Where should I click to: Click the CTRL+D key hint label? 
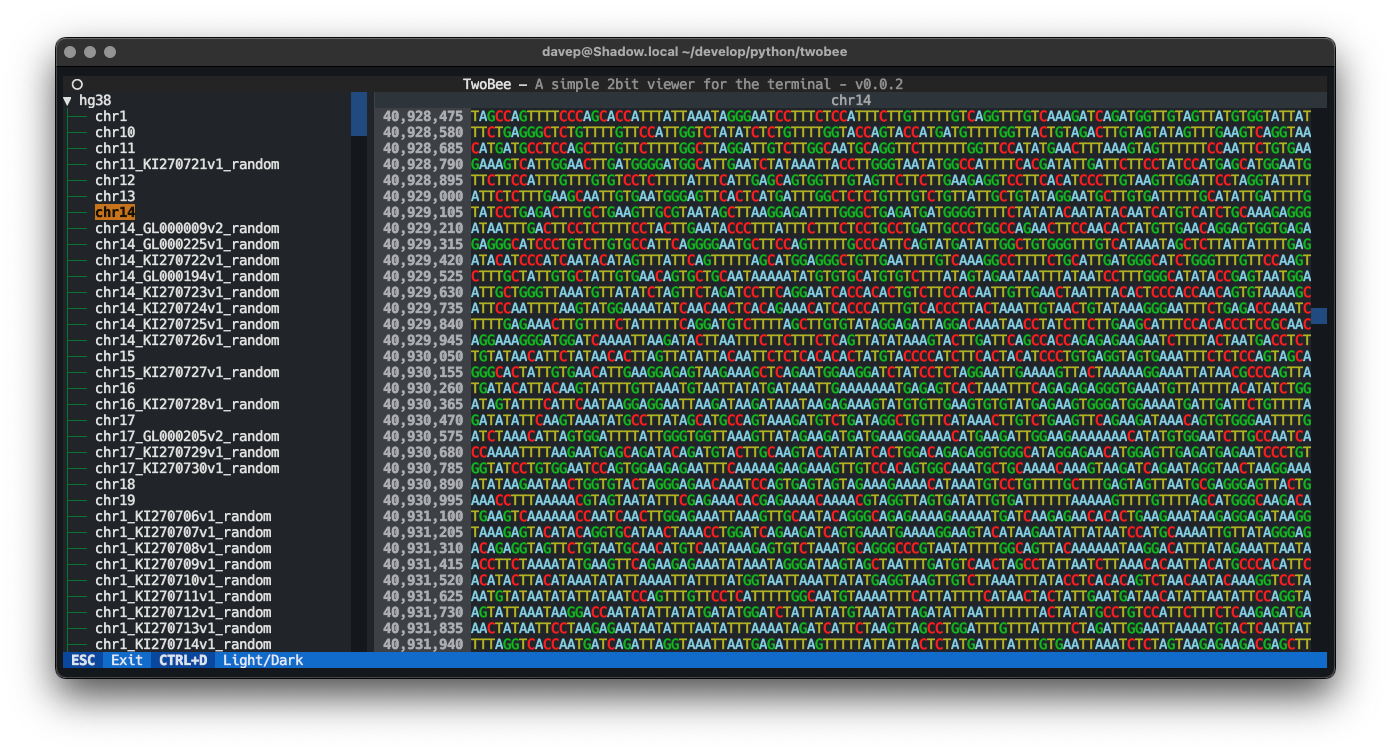click(183, 660)
